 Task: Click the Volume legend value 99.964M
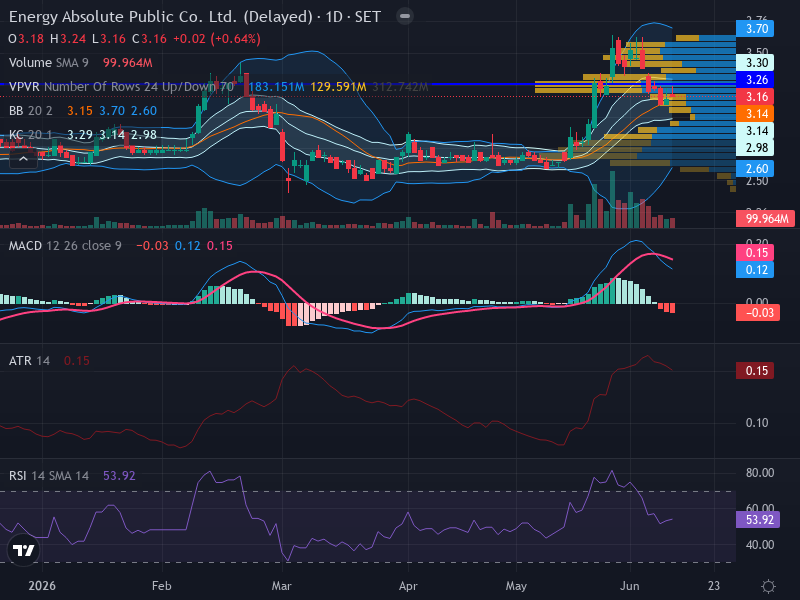[128, 63]
